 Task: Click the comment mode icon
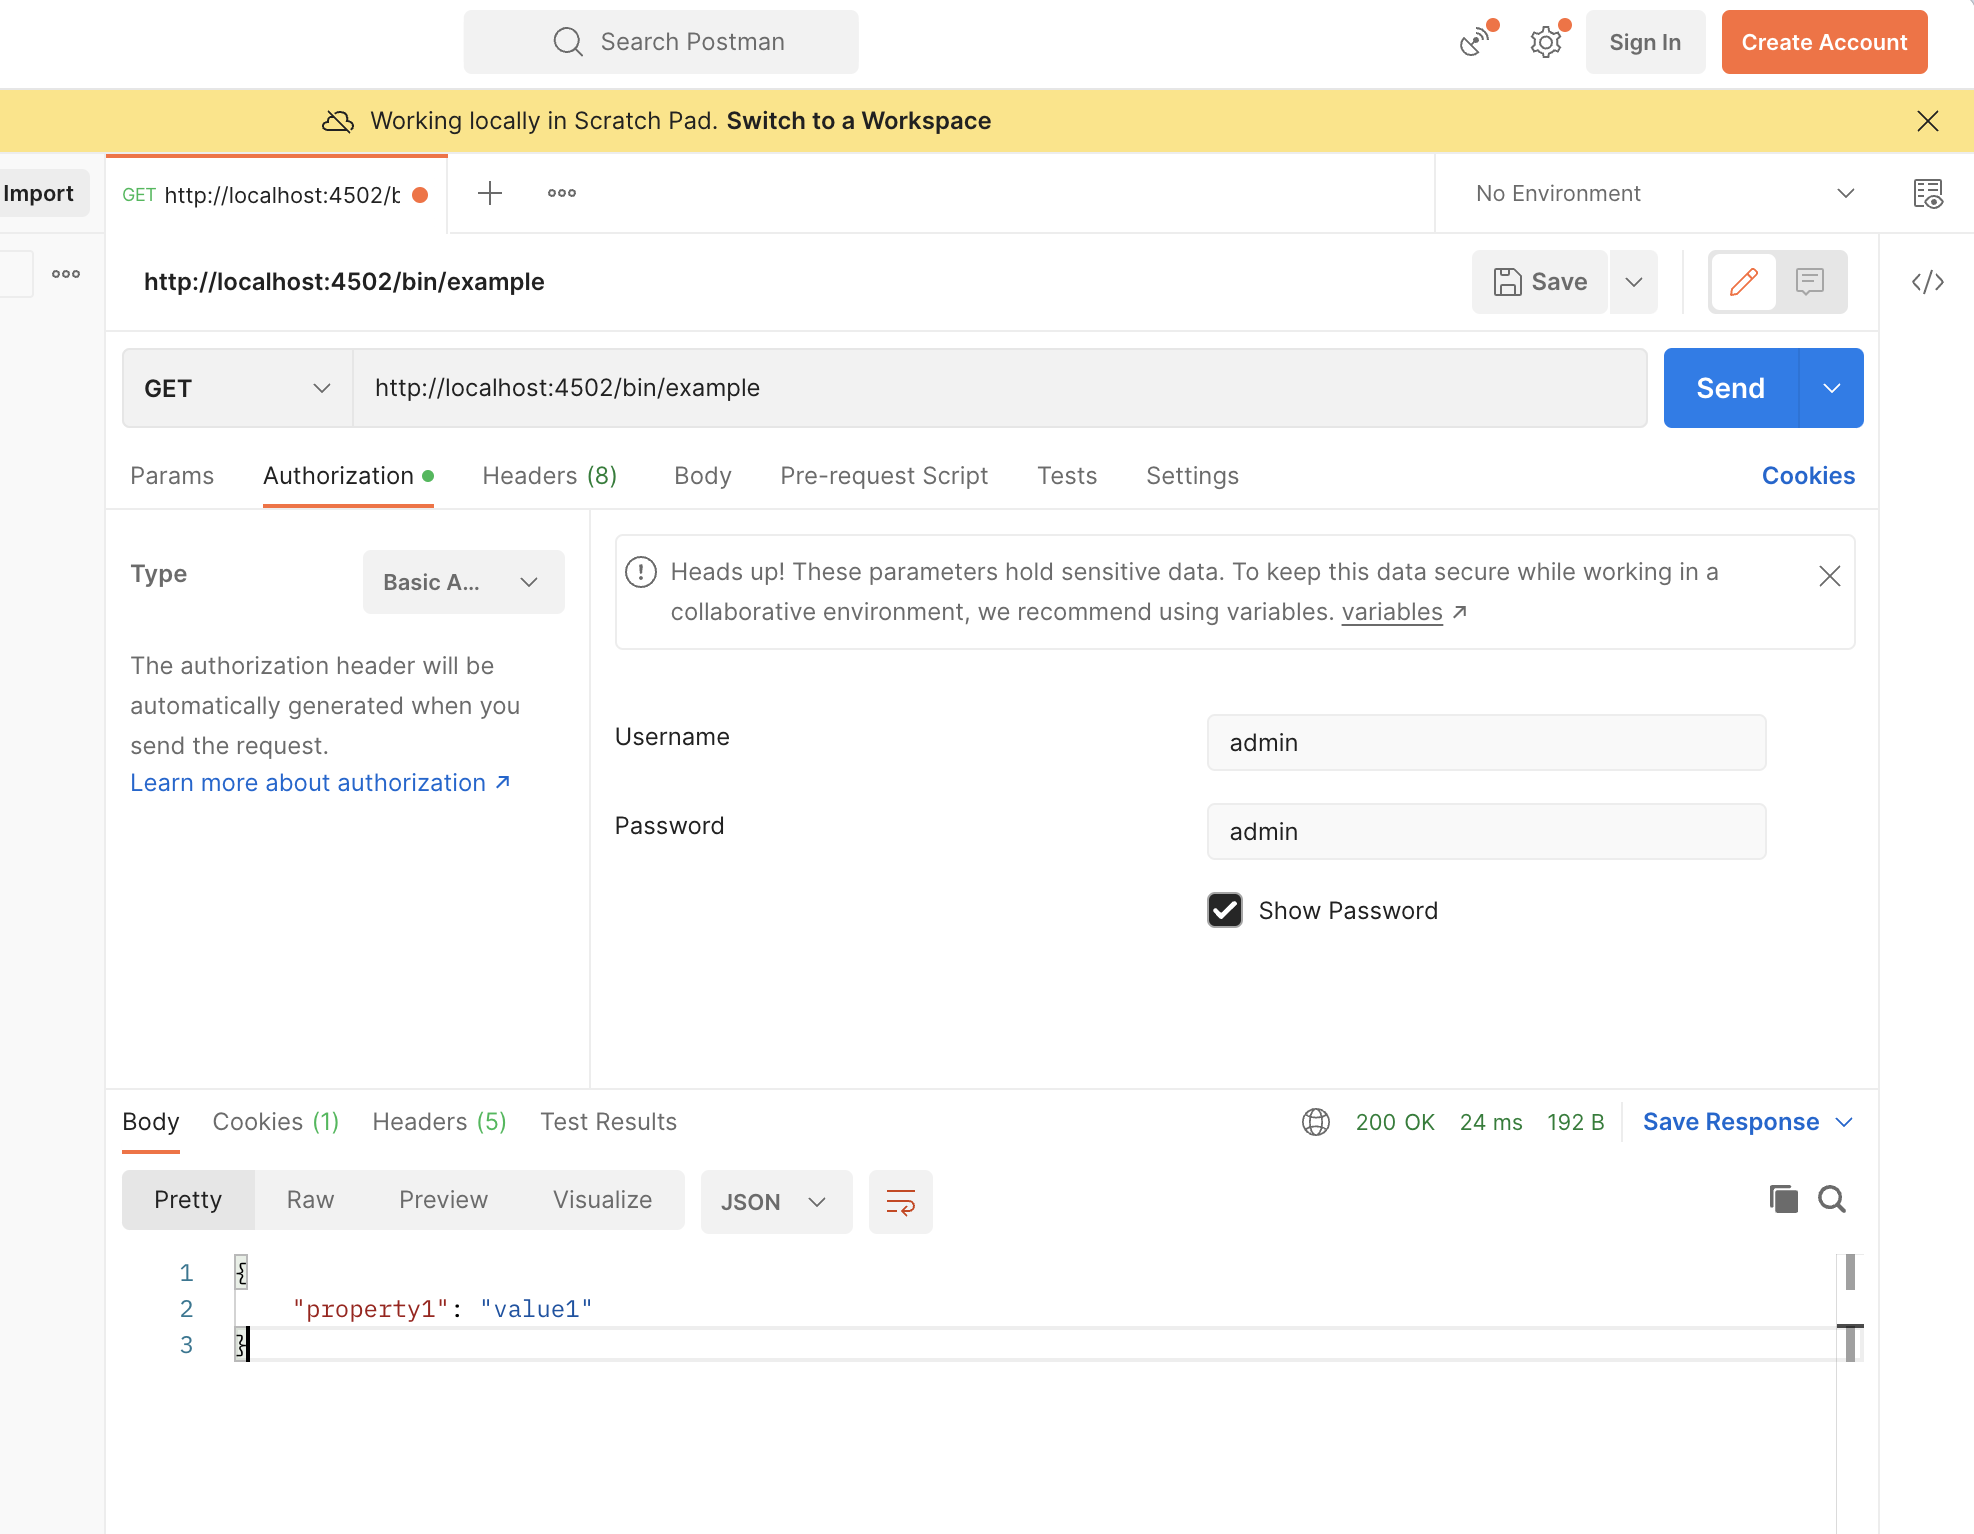click(1809, 282)
